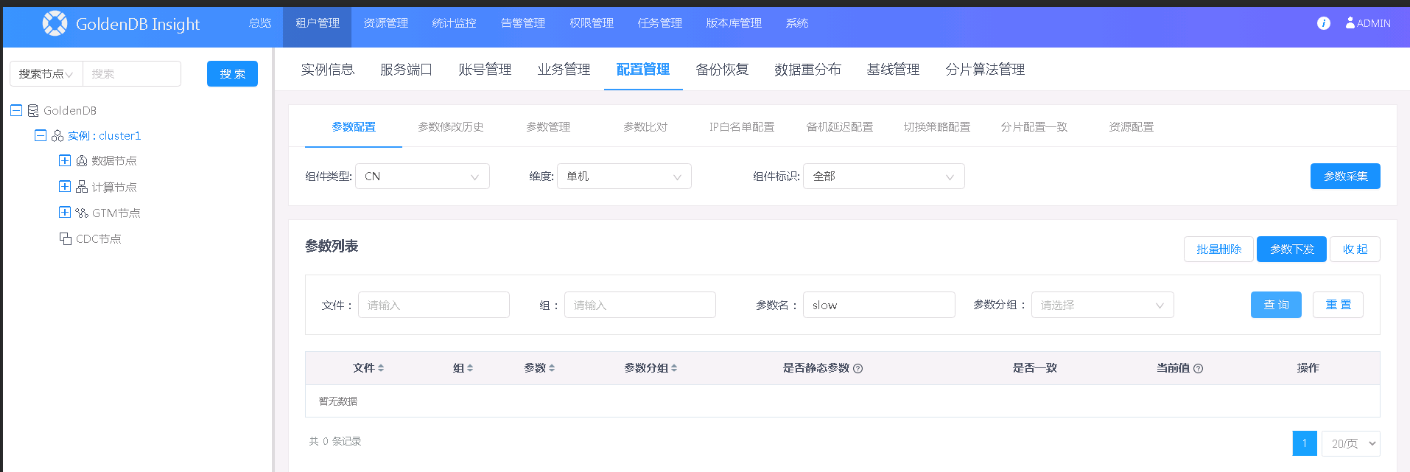
Task: Switch to the 业务管理 tab
Action: [564, 70]
